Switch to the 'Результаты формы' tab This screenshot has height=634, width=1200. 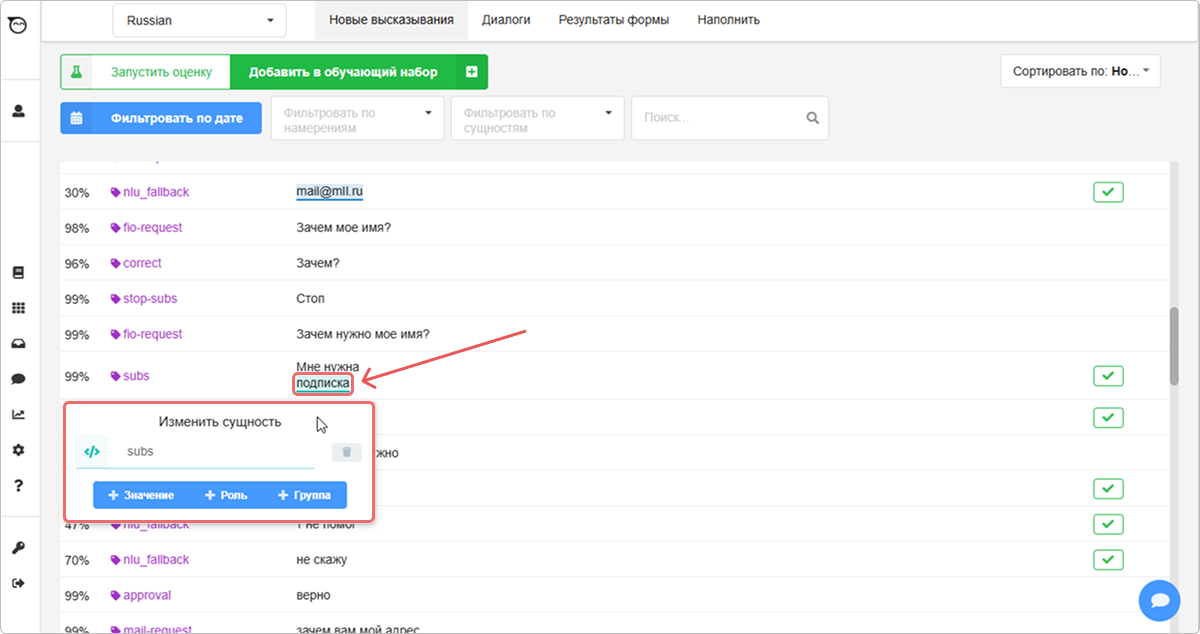tap(613, 20)
